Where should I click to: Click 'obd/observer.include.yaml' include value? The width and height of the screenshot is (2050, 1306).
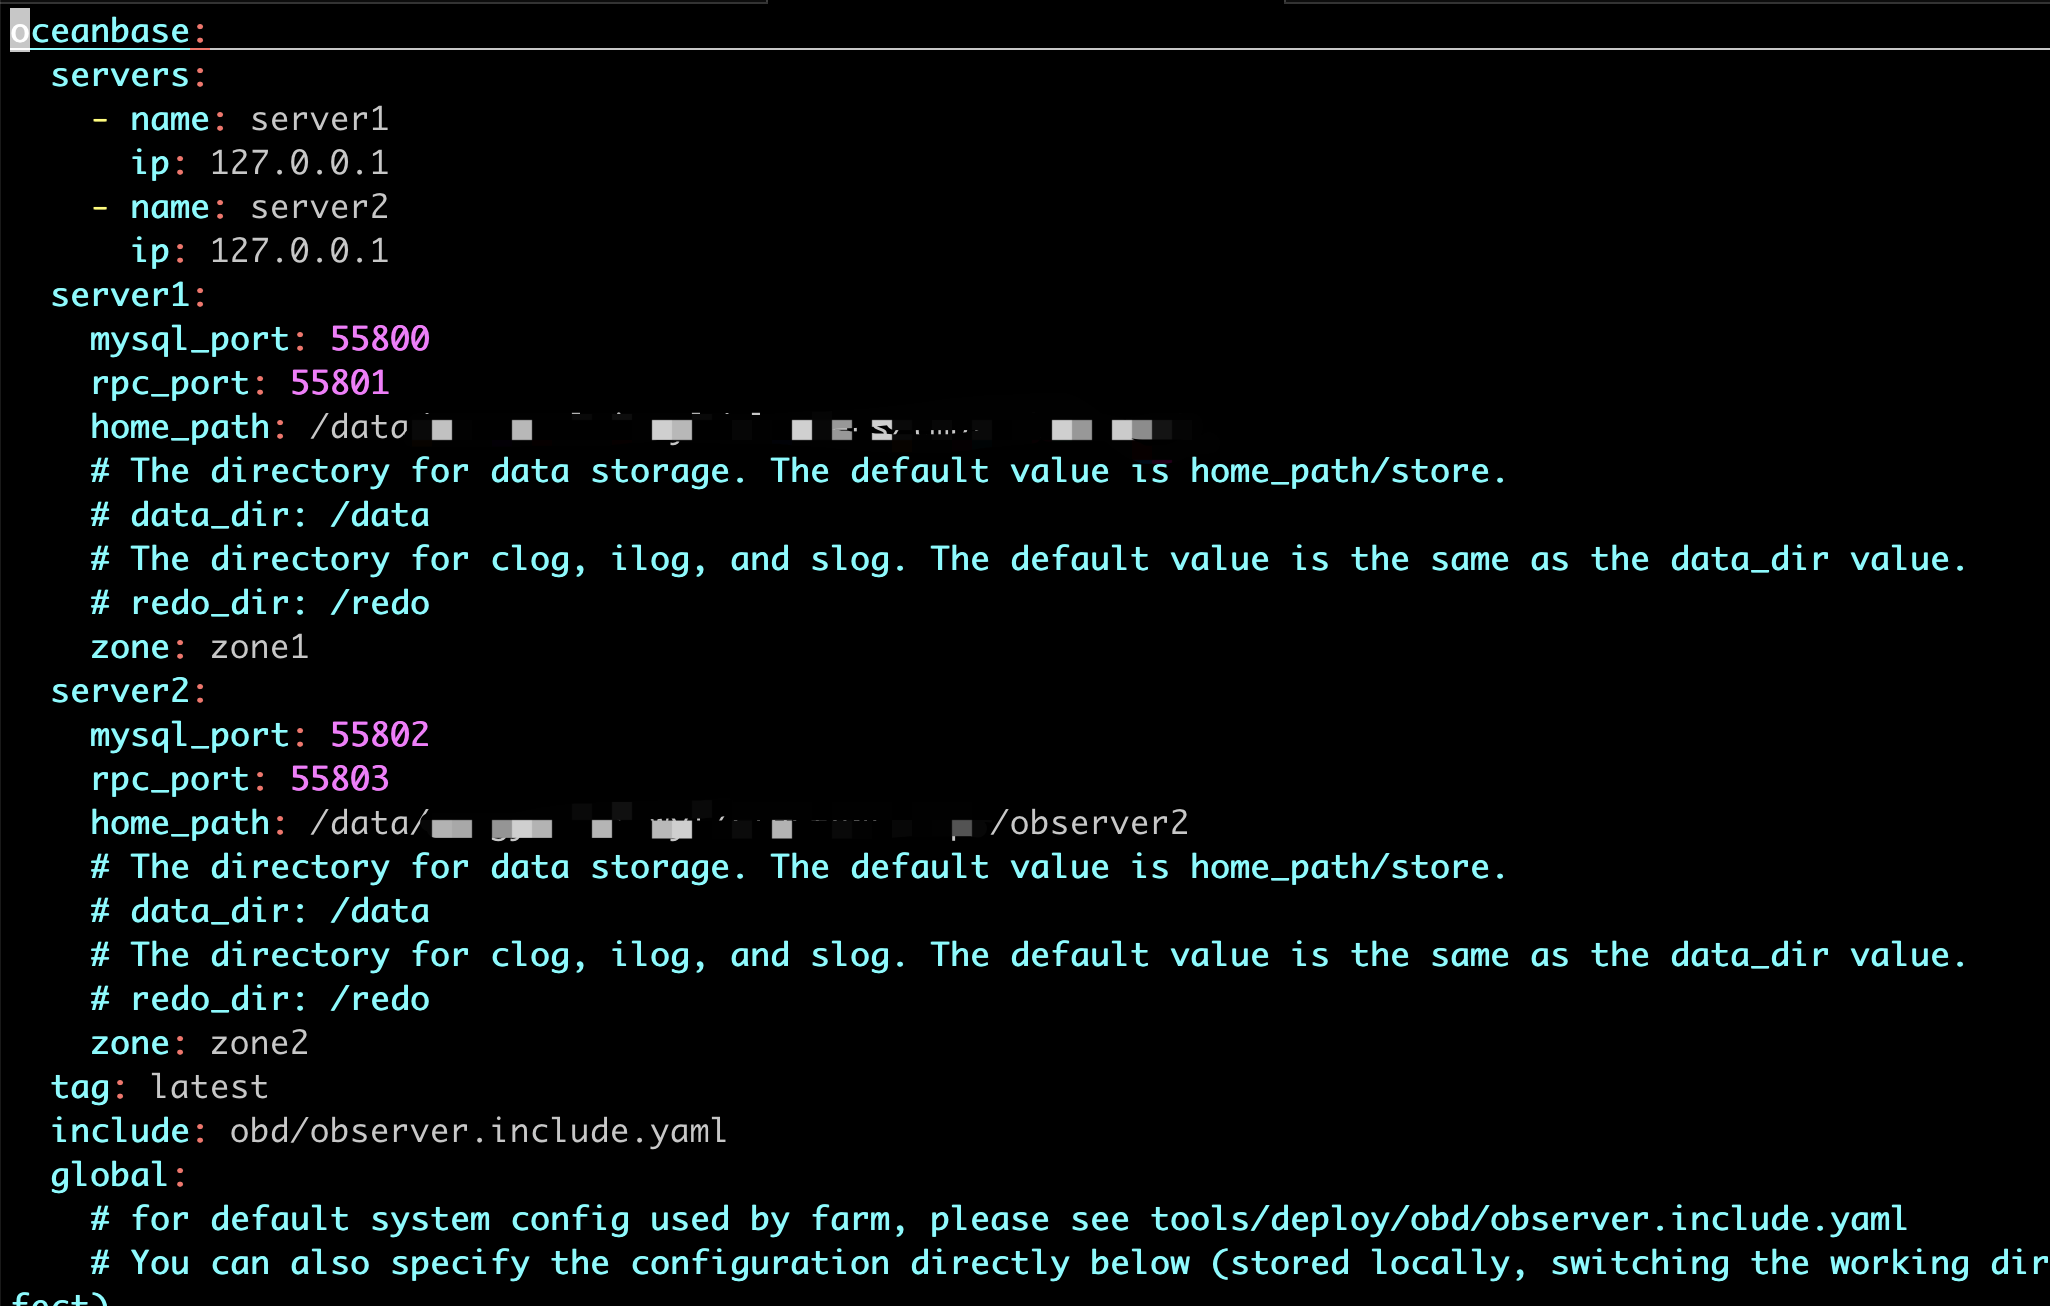478,1131
